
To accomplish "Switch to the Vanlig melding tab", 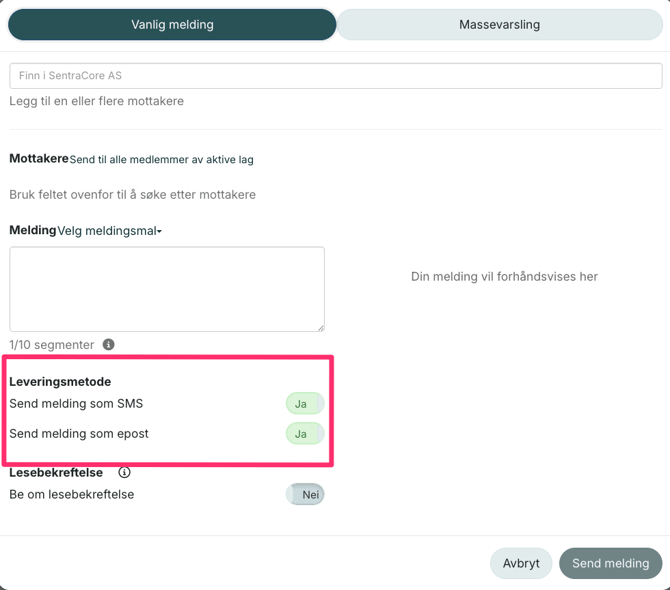I will pos(172,25).
